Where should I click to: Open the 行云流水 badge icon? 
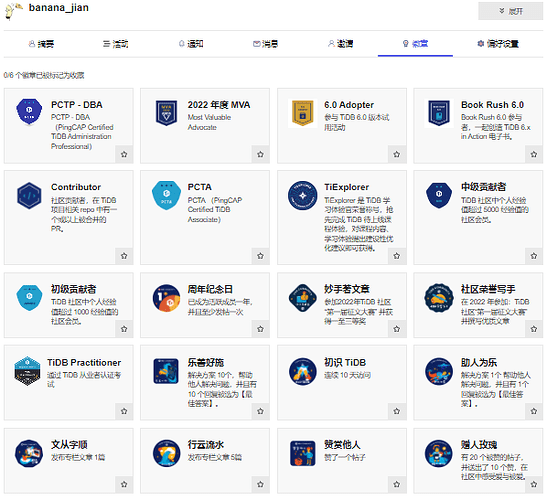pos(166,453)
